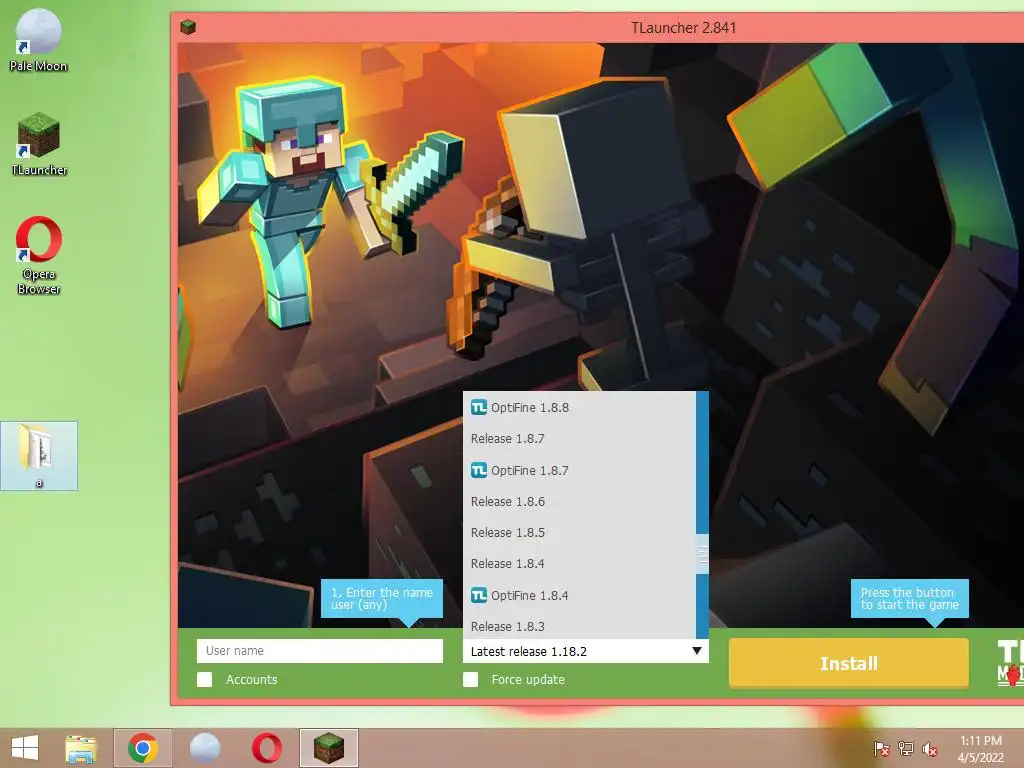Click the Enter the name user hint
This screenshot has height=768, width=1024.
coord(382,598)
